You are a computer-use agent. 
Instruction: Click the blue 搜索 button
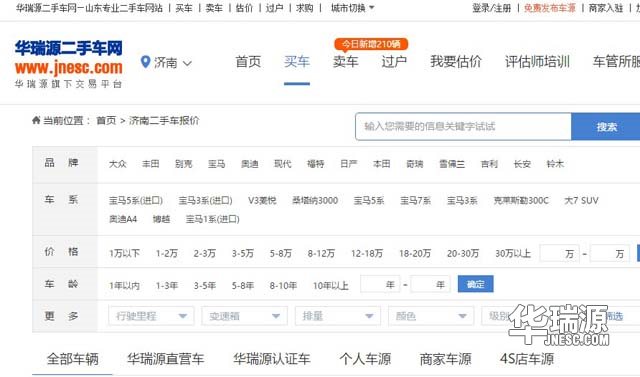point(606,126)
